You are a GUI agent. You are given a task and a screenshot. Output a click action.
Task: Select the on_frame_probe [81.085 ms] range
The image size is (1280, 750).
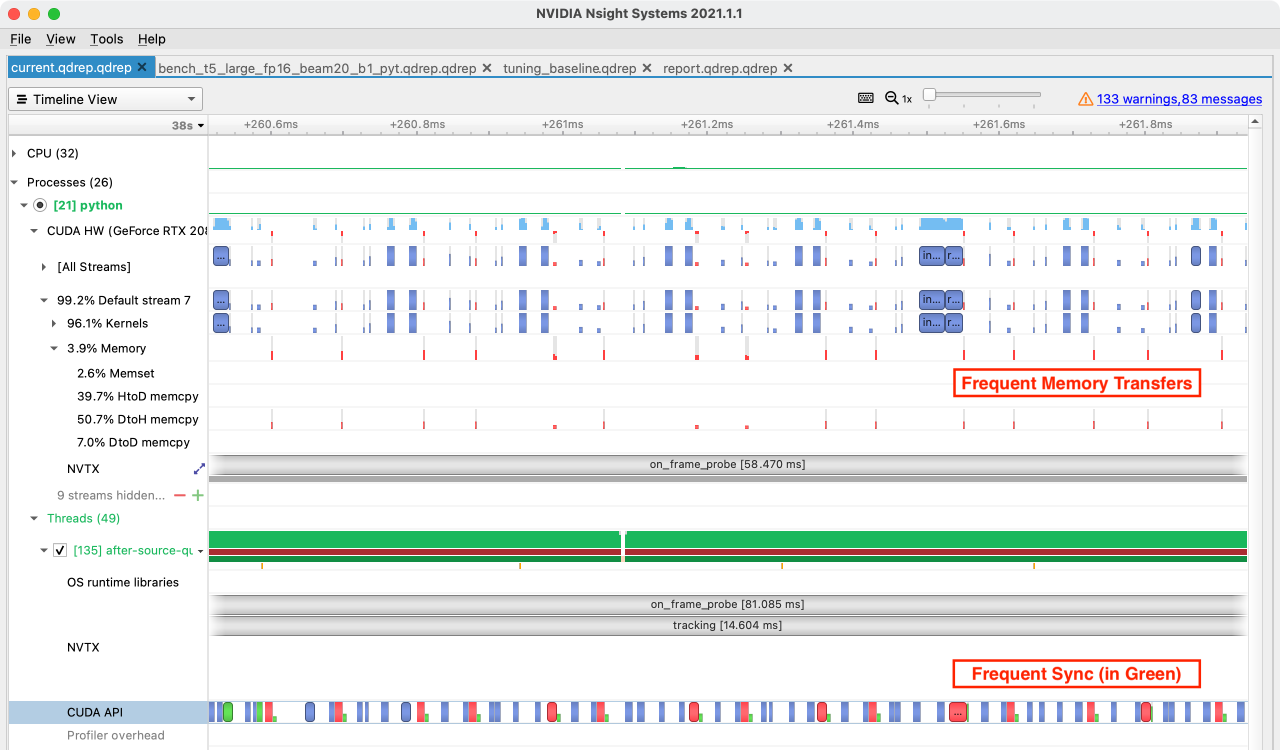pyautogui.click(x=727, y=604)
